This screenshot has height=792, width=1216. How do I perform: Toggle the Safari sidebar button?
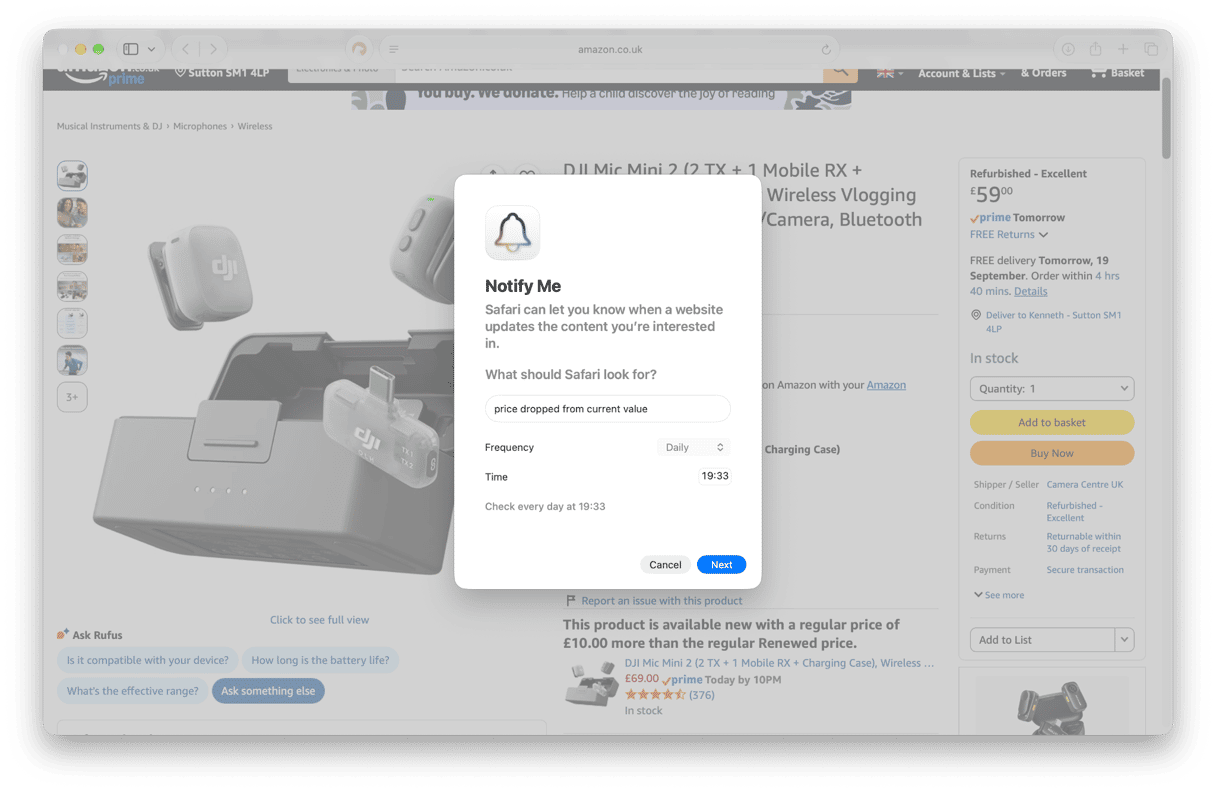coord(130,49)
